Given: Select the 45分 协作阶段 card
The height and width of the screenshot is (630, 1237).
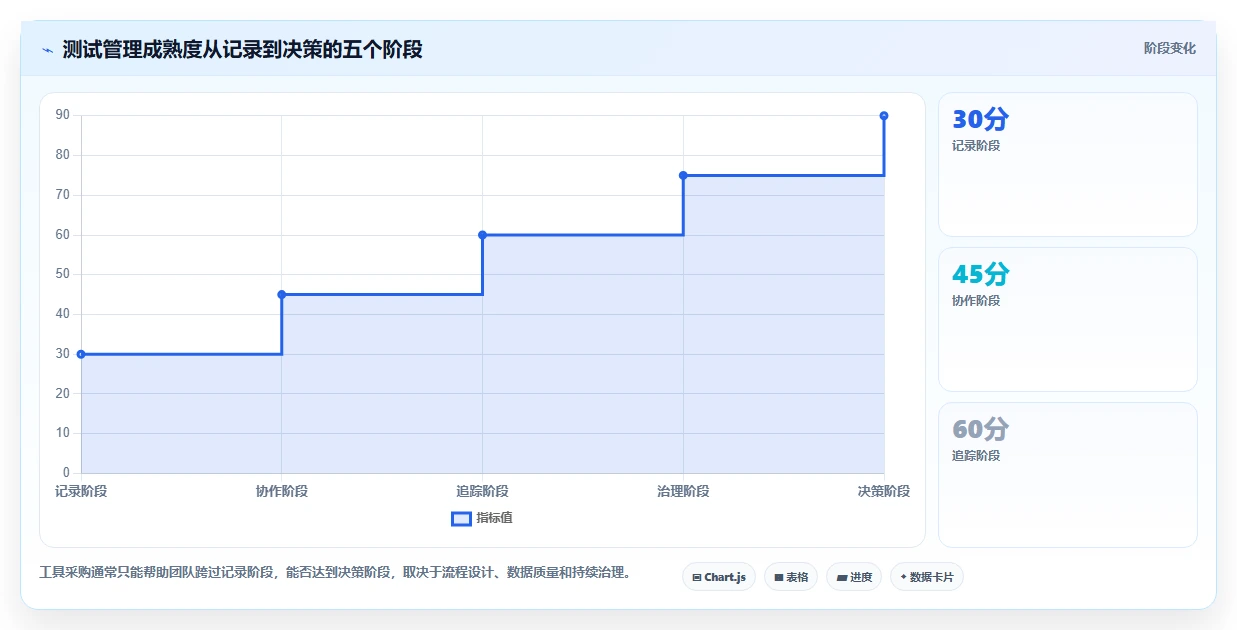Looking at the screenshot, I should coord(1067,319).
